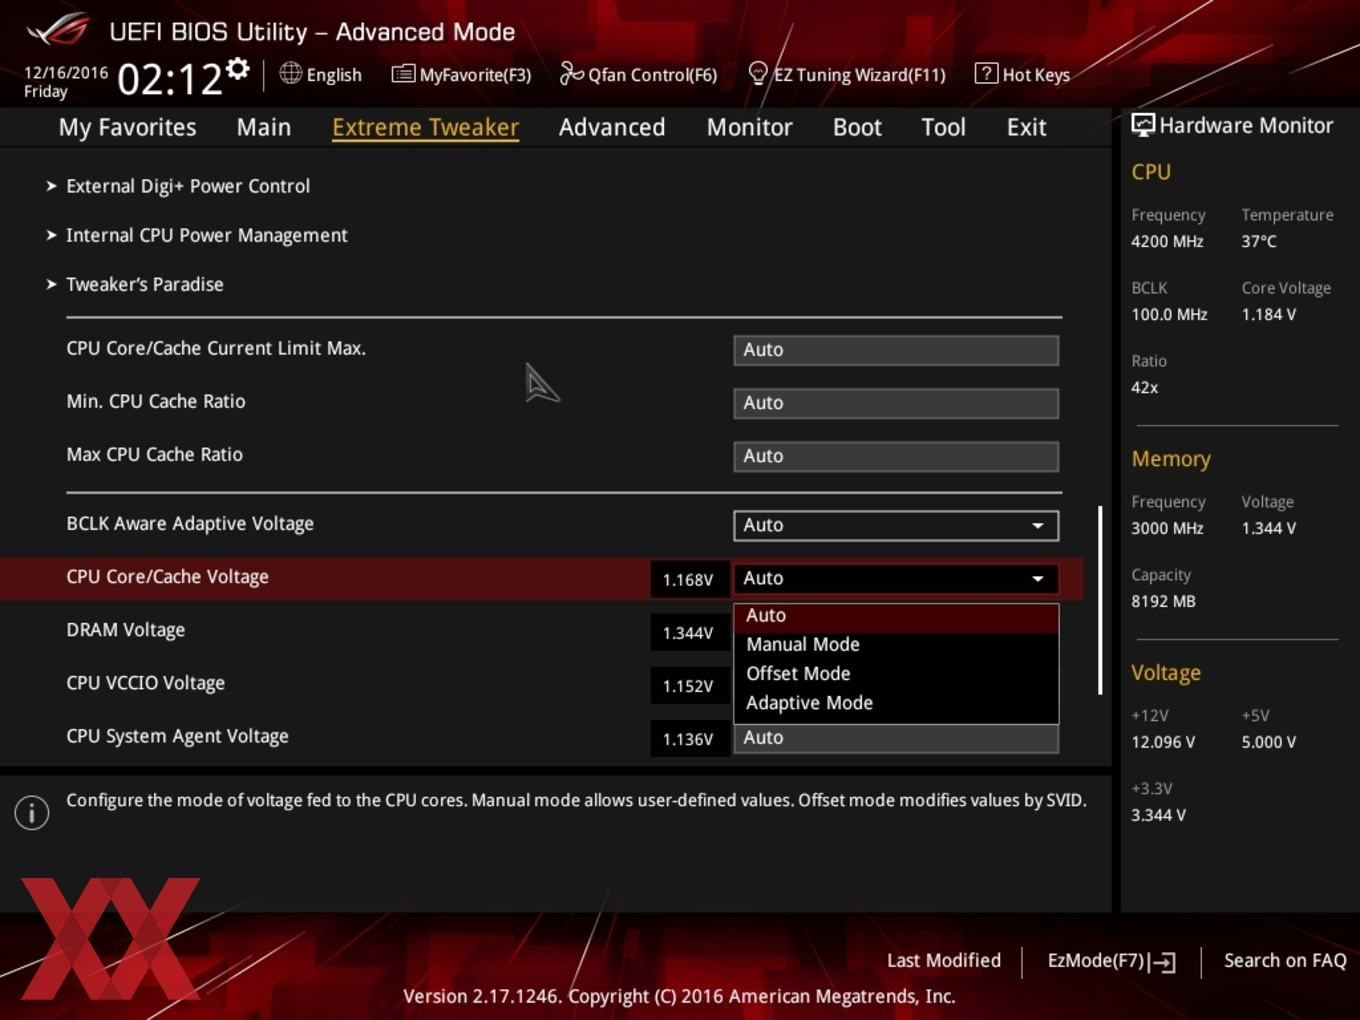The height and width of the screenshot is (1020, 1360).
Task: Launch EZ Tuning Wizard lightbulb icon
Action: [x=758, y=74]
